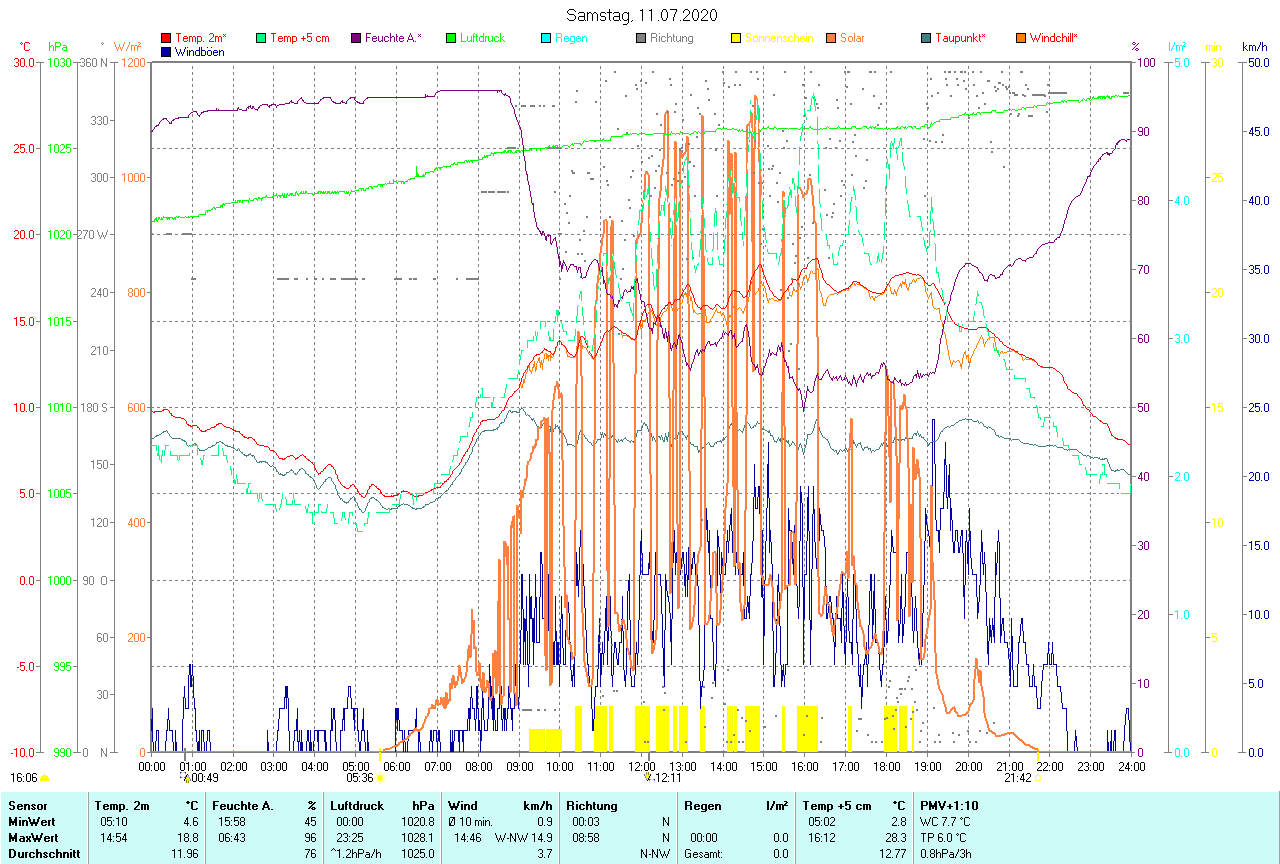Click the Gesamt: rain total label
This screenshot has width=1280, height=864.
pos(704,854)
